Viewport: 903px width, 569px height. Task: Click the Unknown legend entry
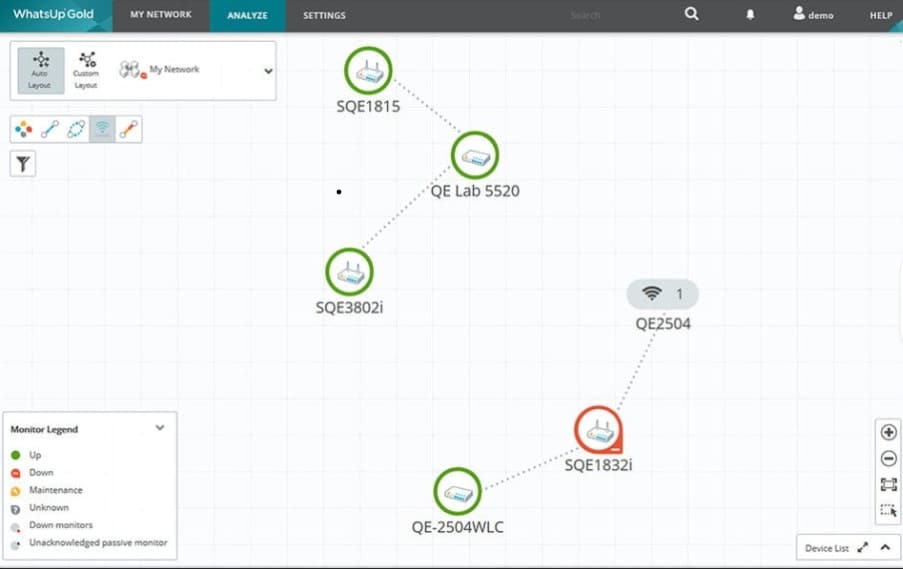click(x=40, y=507)
